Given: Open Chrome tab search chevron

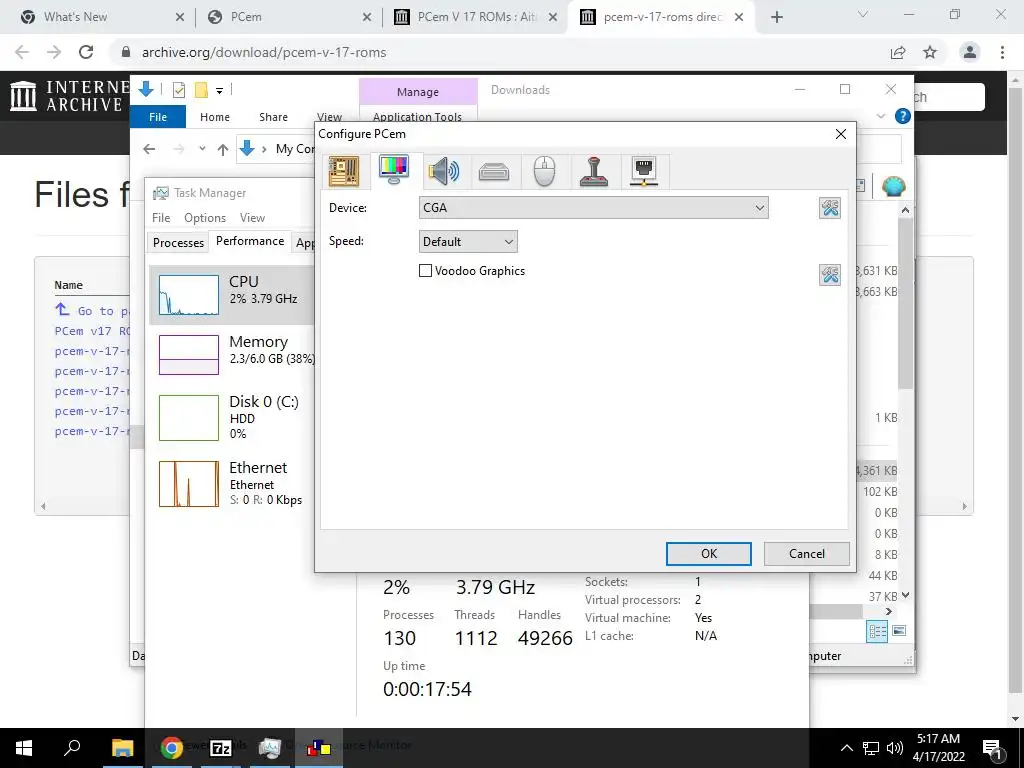Looking at the screenshot, I should click(x=862, y=14).
